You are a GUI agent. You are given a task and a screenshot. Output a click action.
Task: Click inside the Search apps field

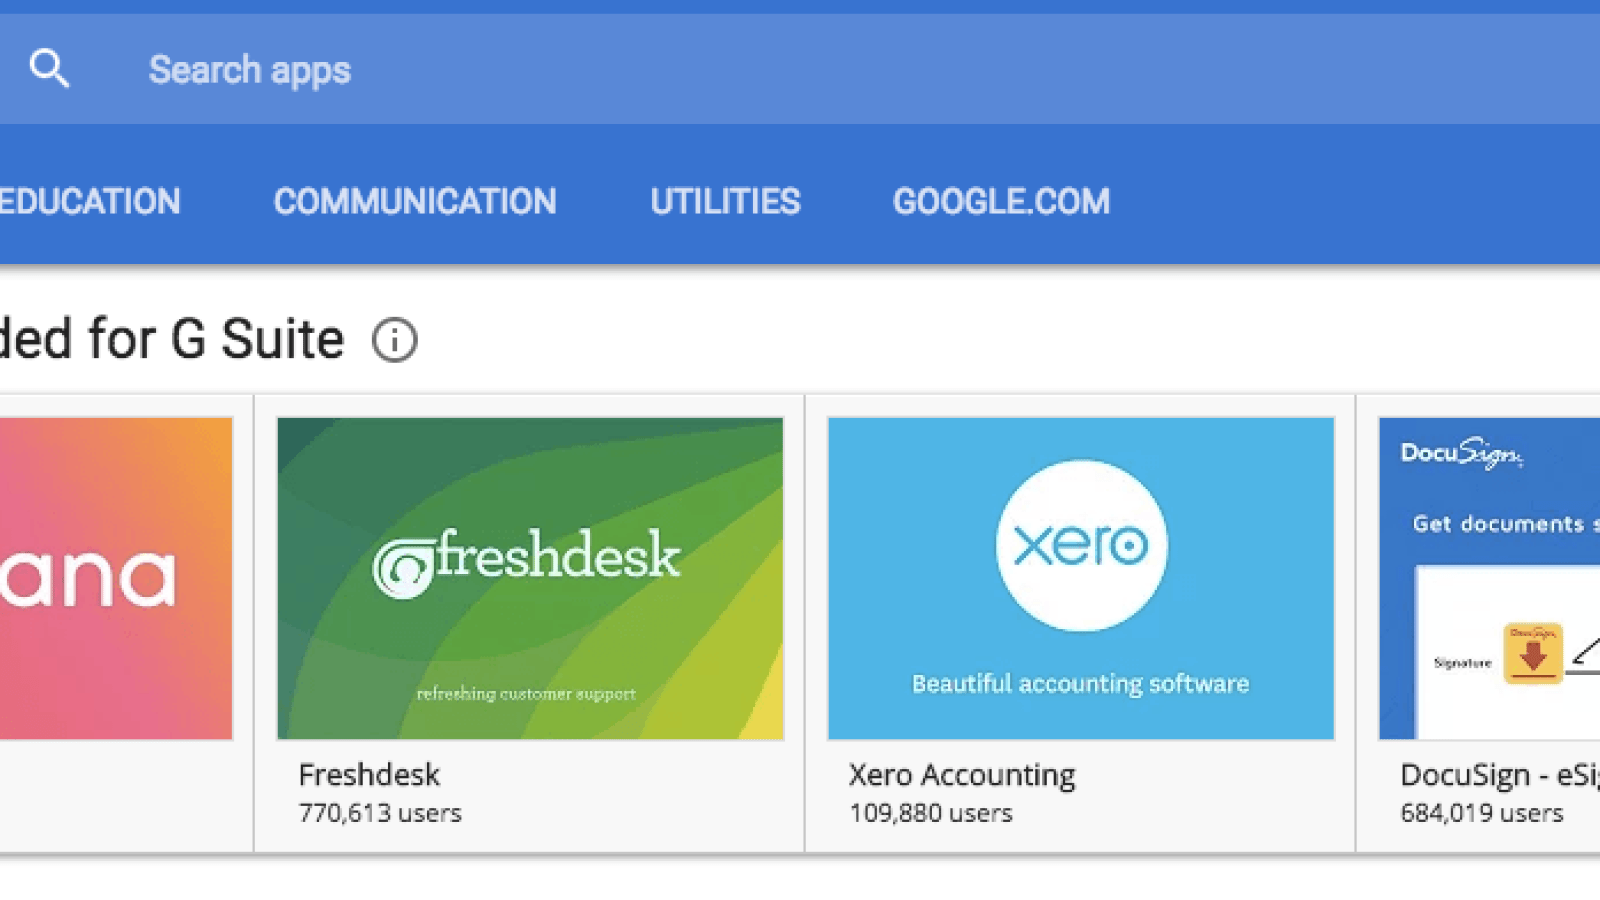point(400,68)
